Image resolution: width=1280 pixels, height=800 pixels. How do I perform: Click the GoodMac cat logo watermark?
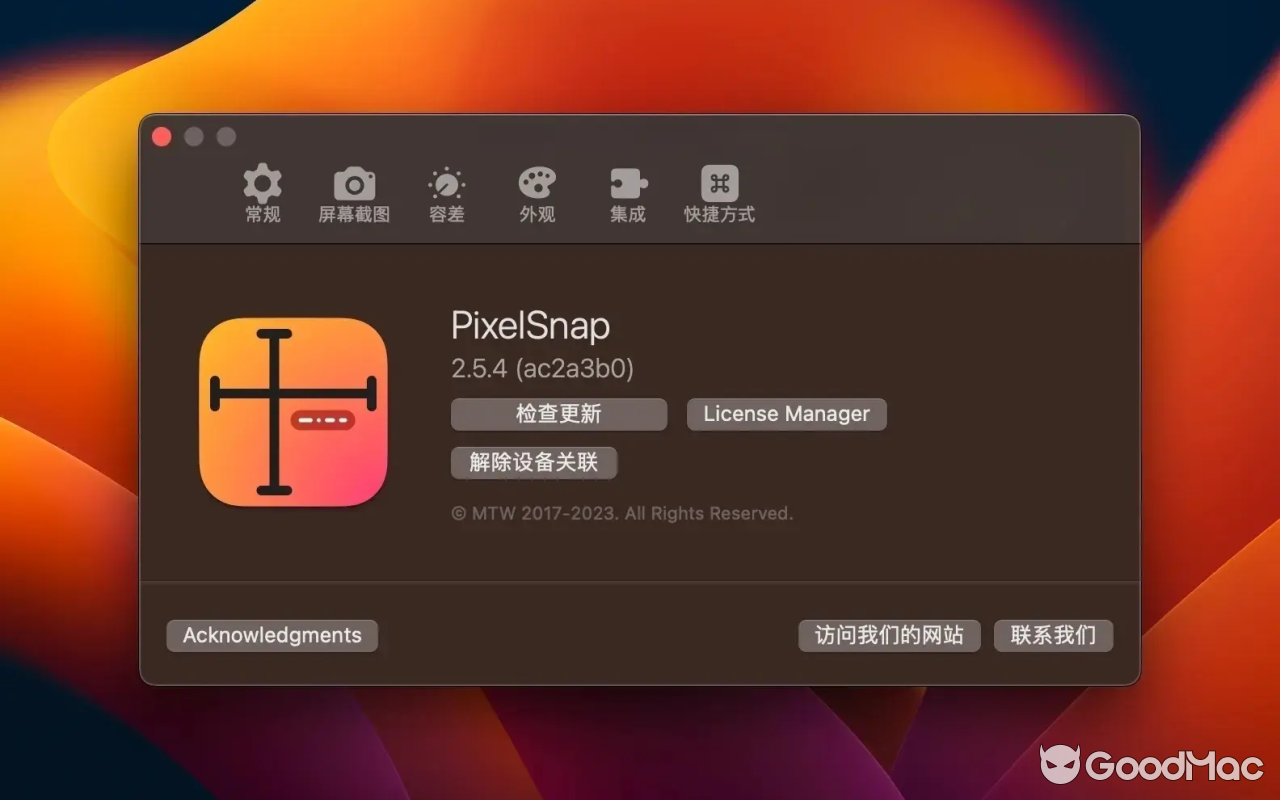(1063, 765)
